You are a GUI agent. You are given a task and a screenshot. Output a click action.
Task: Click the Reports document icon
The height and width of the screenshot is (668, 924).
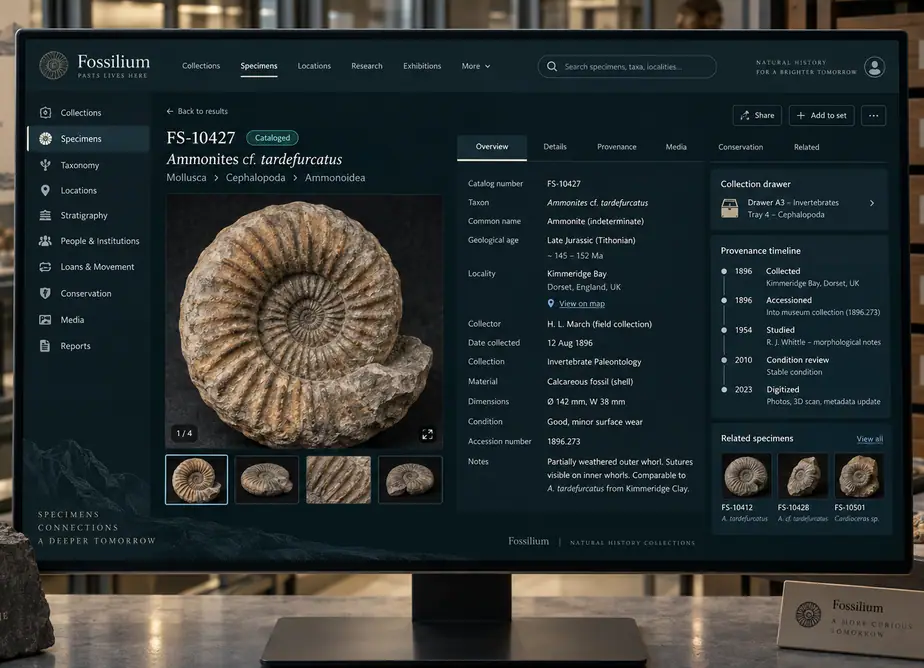pos(45,346)
